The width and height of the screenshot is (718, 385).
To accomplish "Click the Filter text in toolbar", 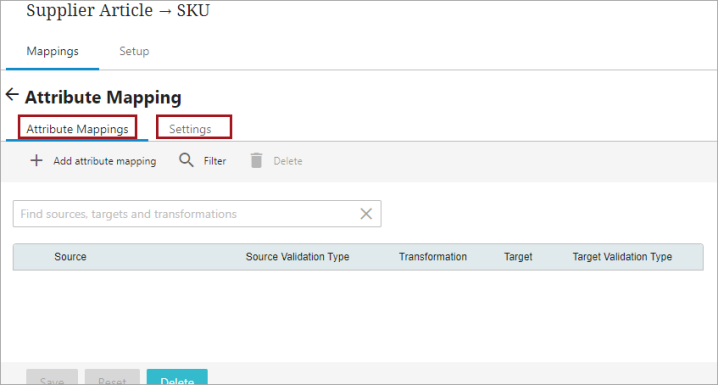I will (x=215, y=161).
